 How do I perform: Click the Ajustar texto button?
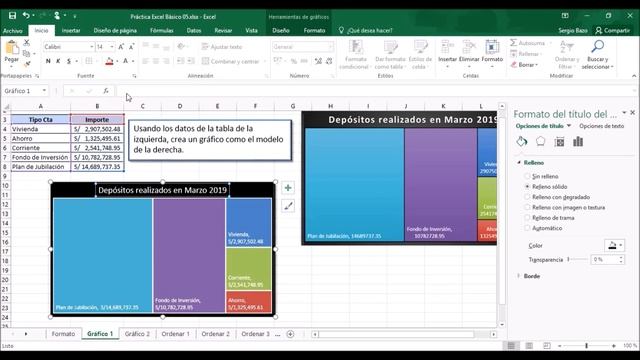click(222, 47)
